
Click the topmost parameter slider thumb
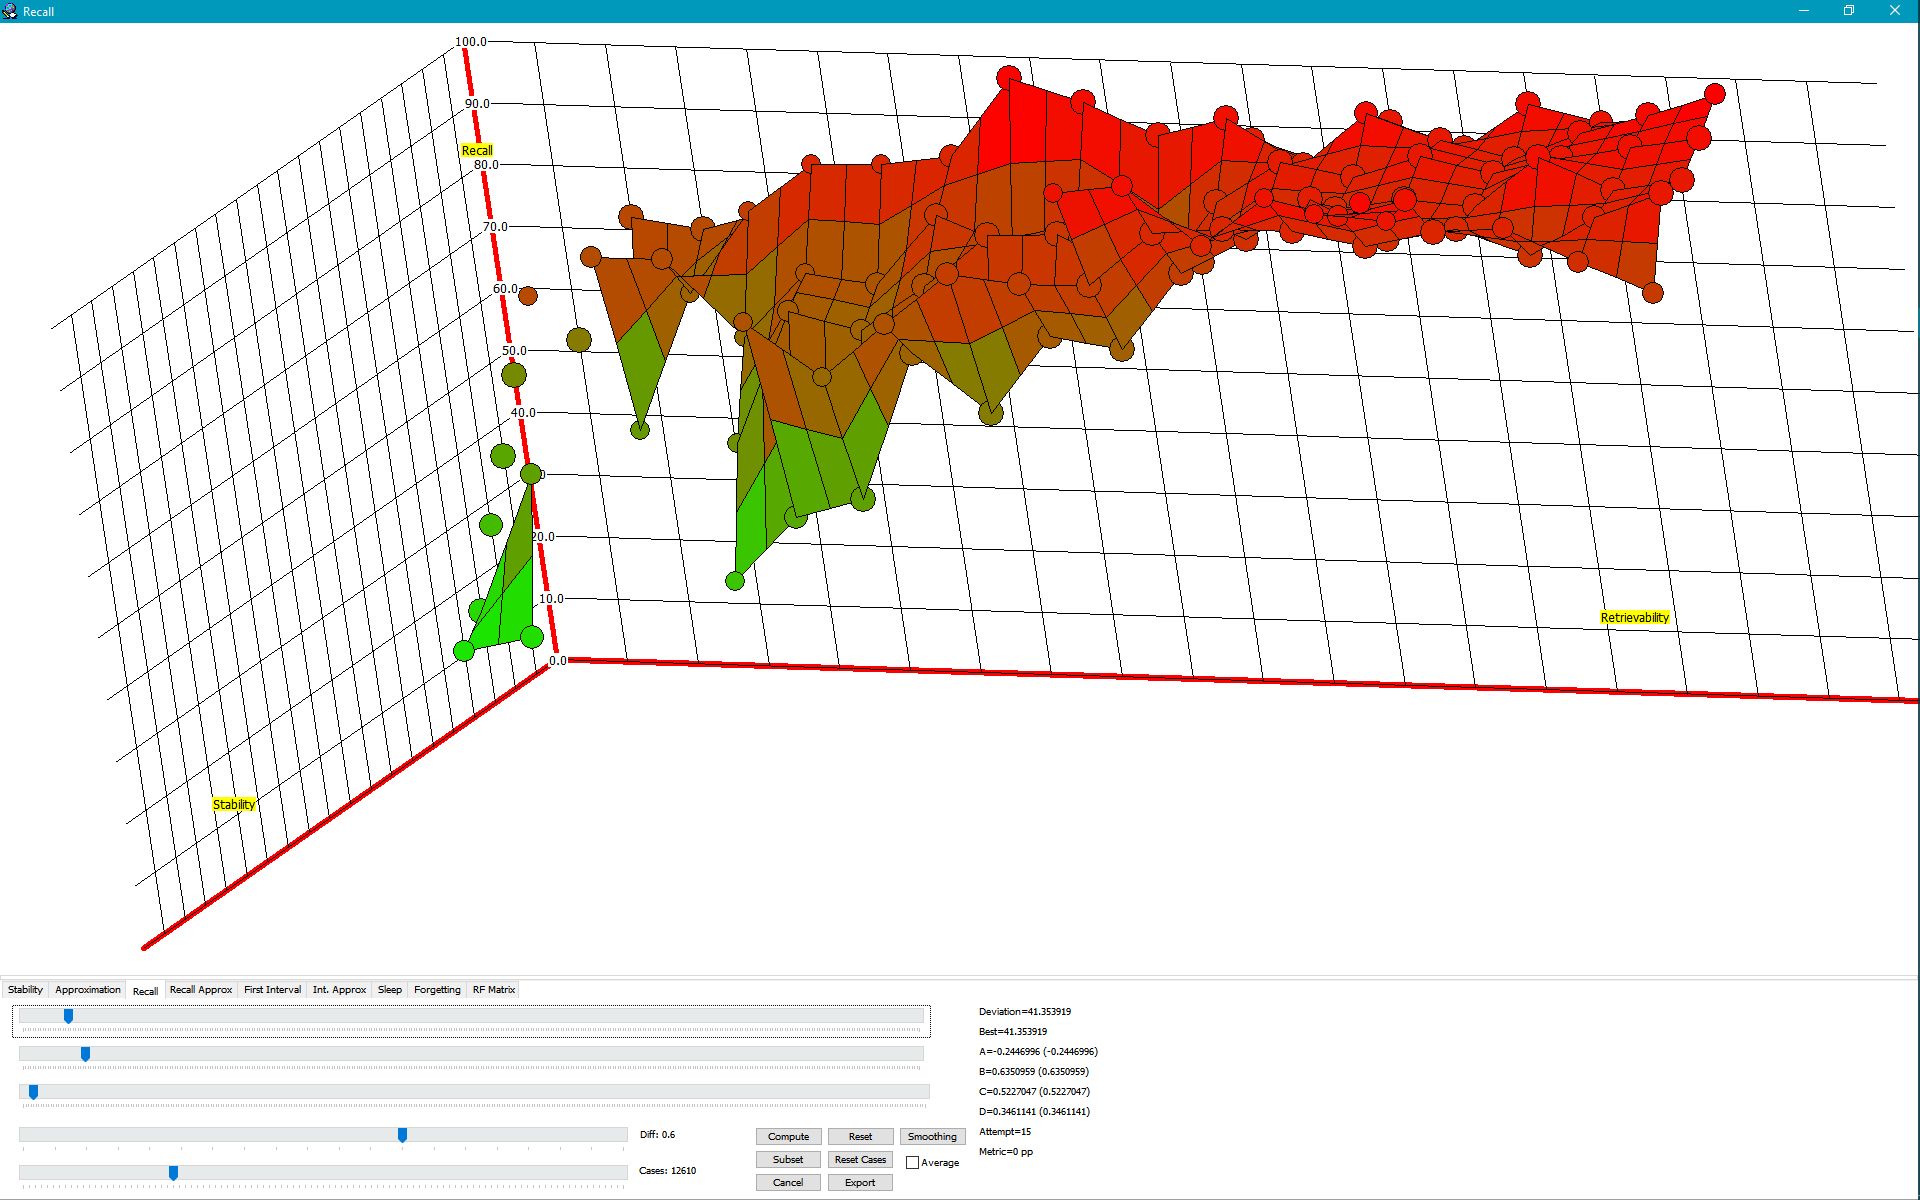pos(68,1016)
